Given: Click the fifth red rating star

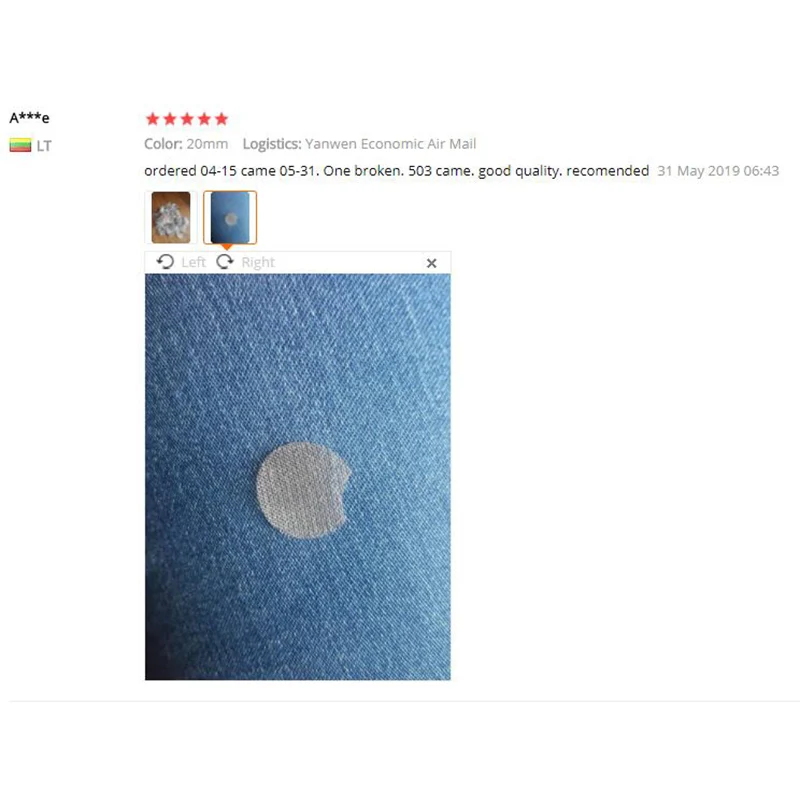Looking at the screenshot, I should click(221, 119).
